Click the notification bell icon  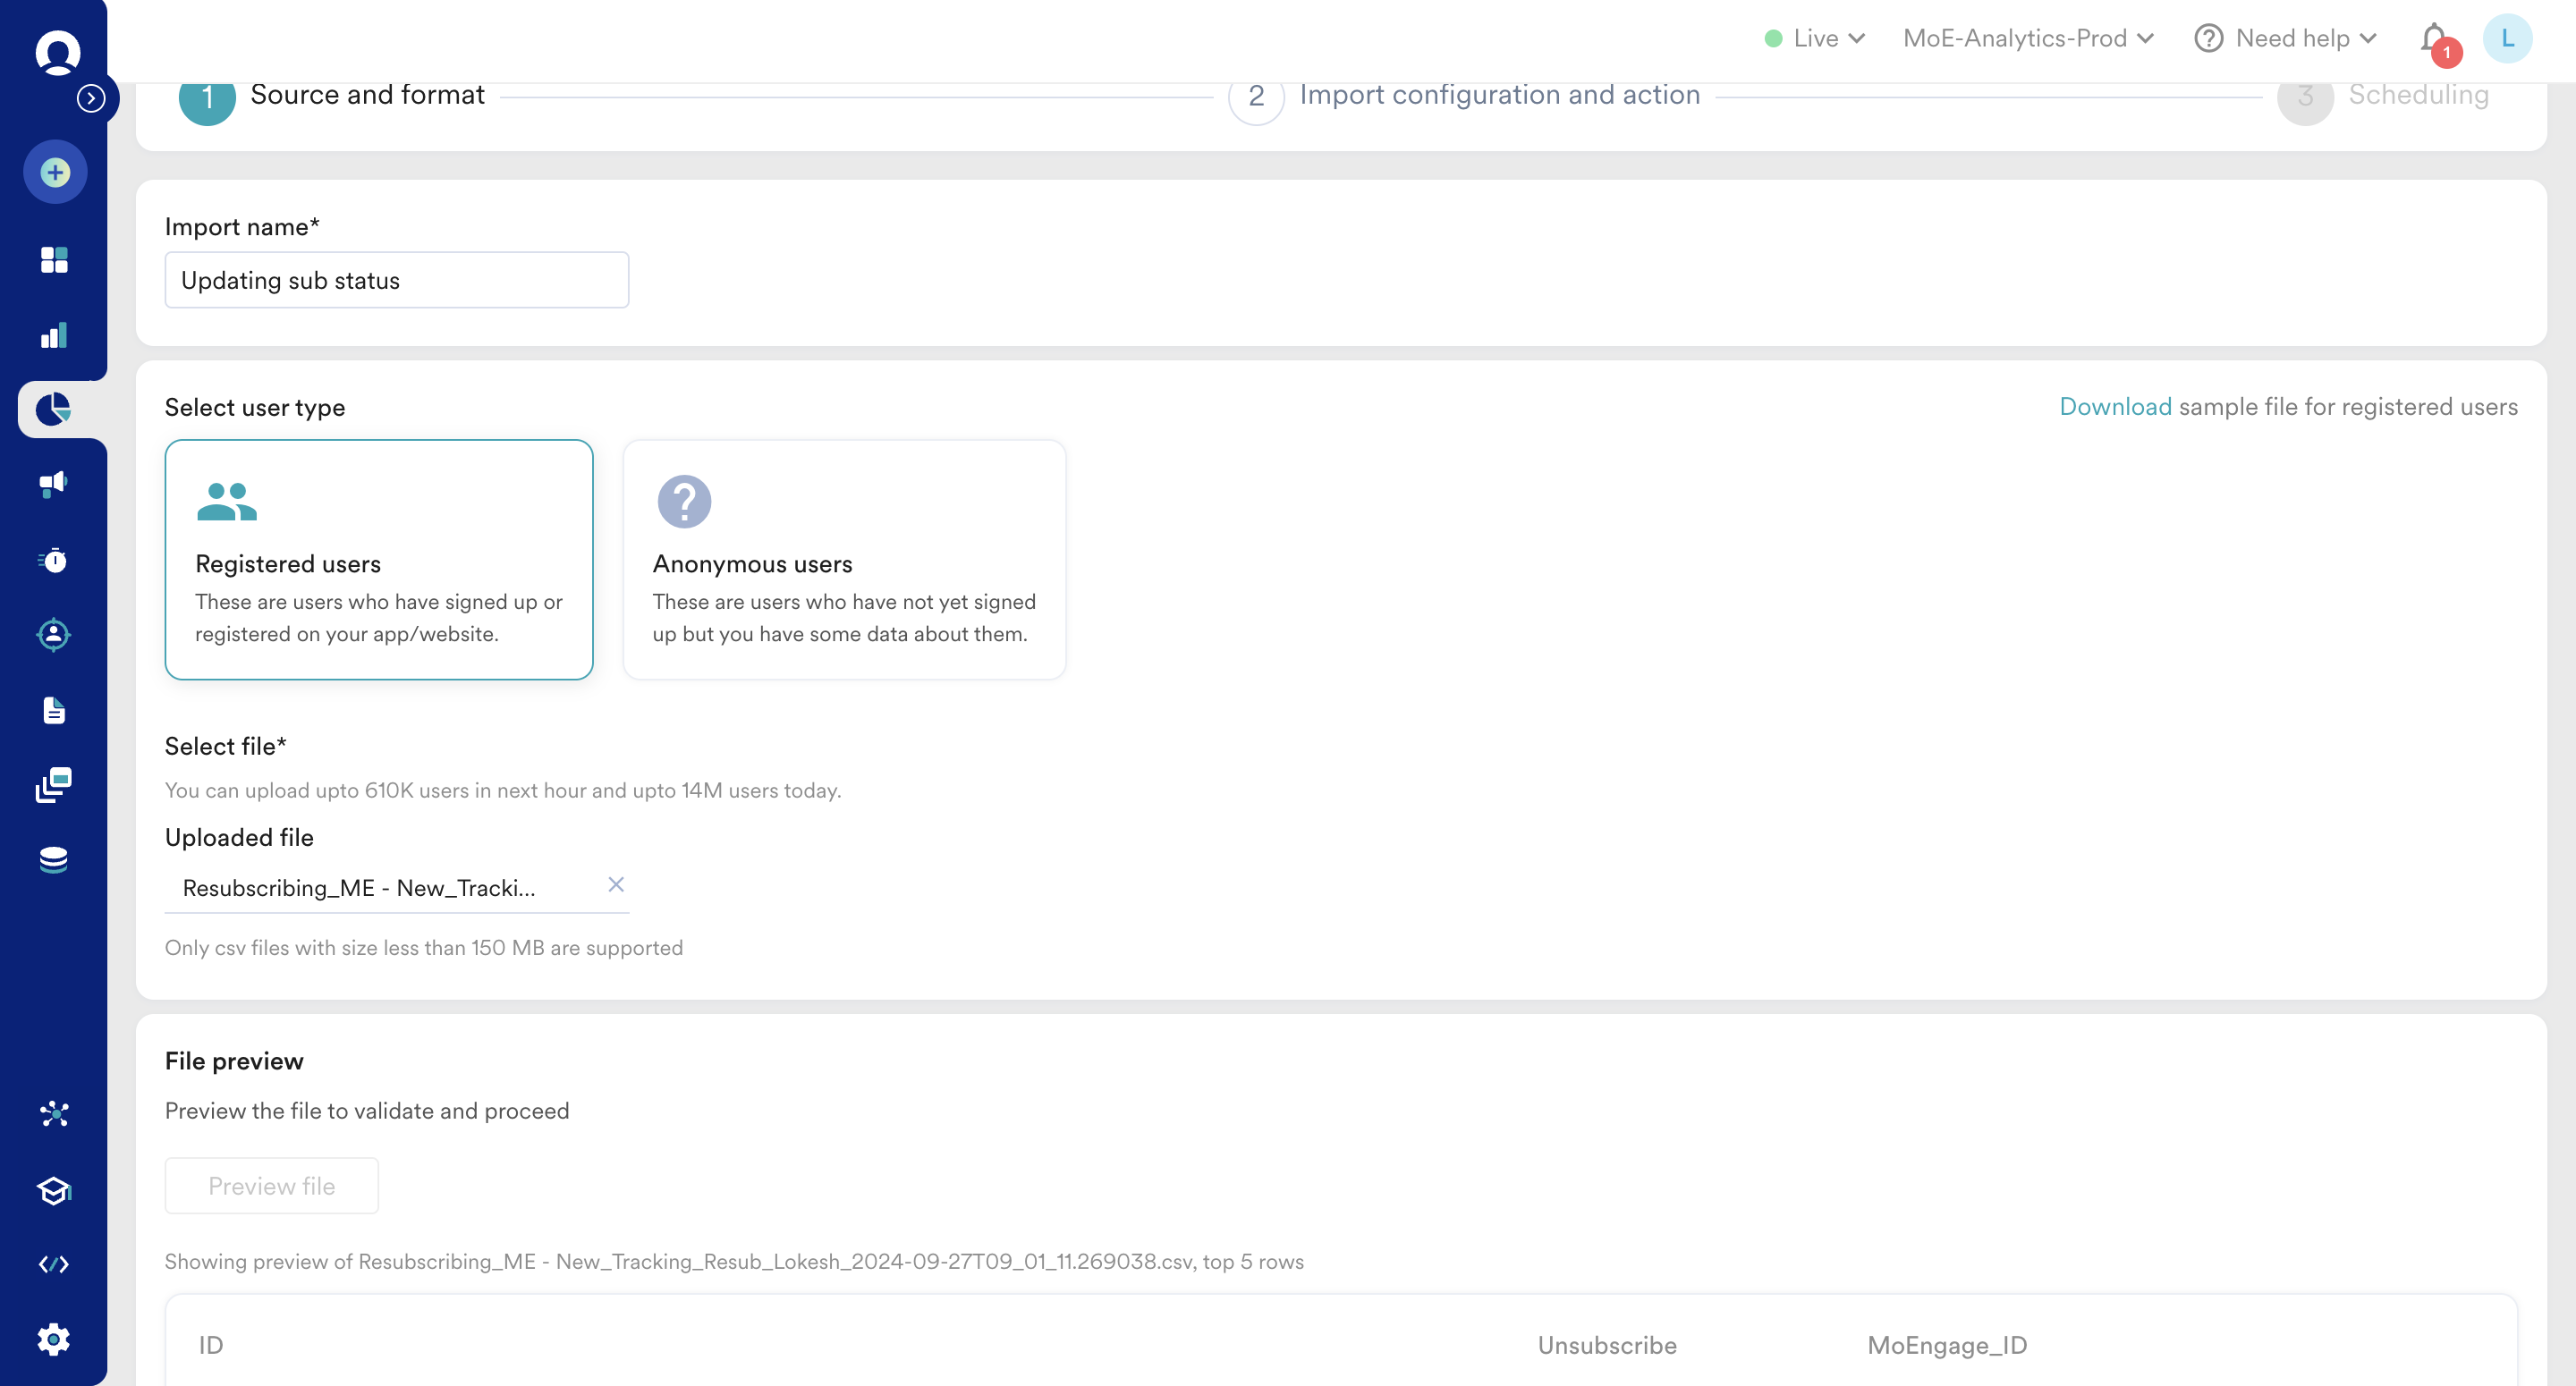2434,39
